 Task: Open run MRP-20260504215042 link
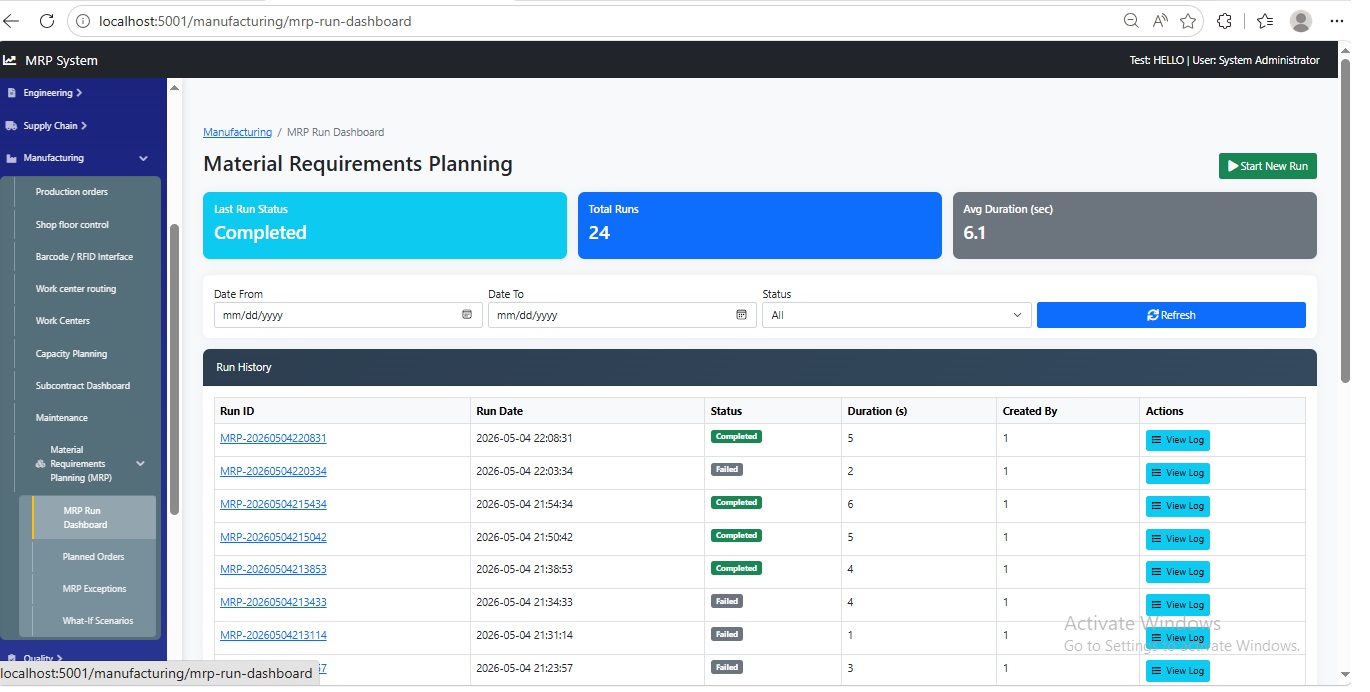click(x=273, y=537)
